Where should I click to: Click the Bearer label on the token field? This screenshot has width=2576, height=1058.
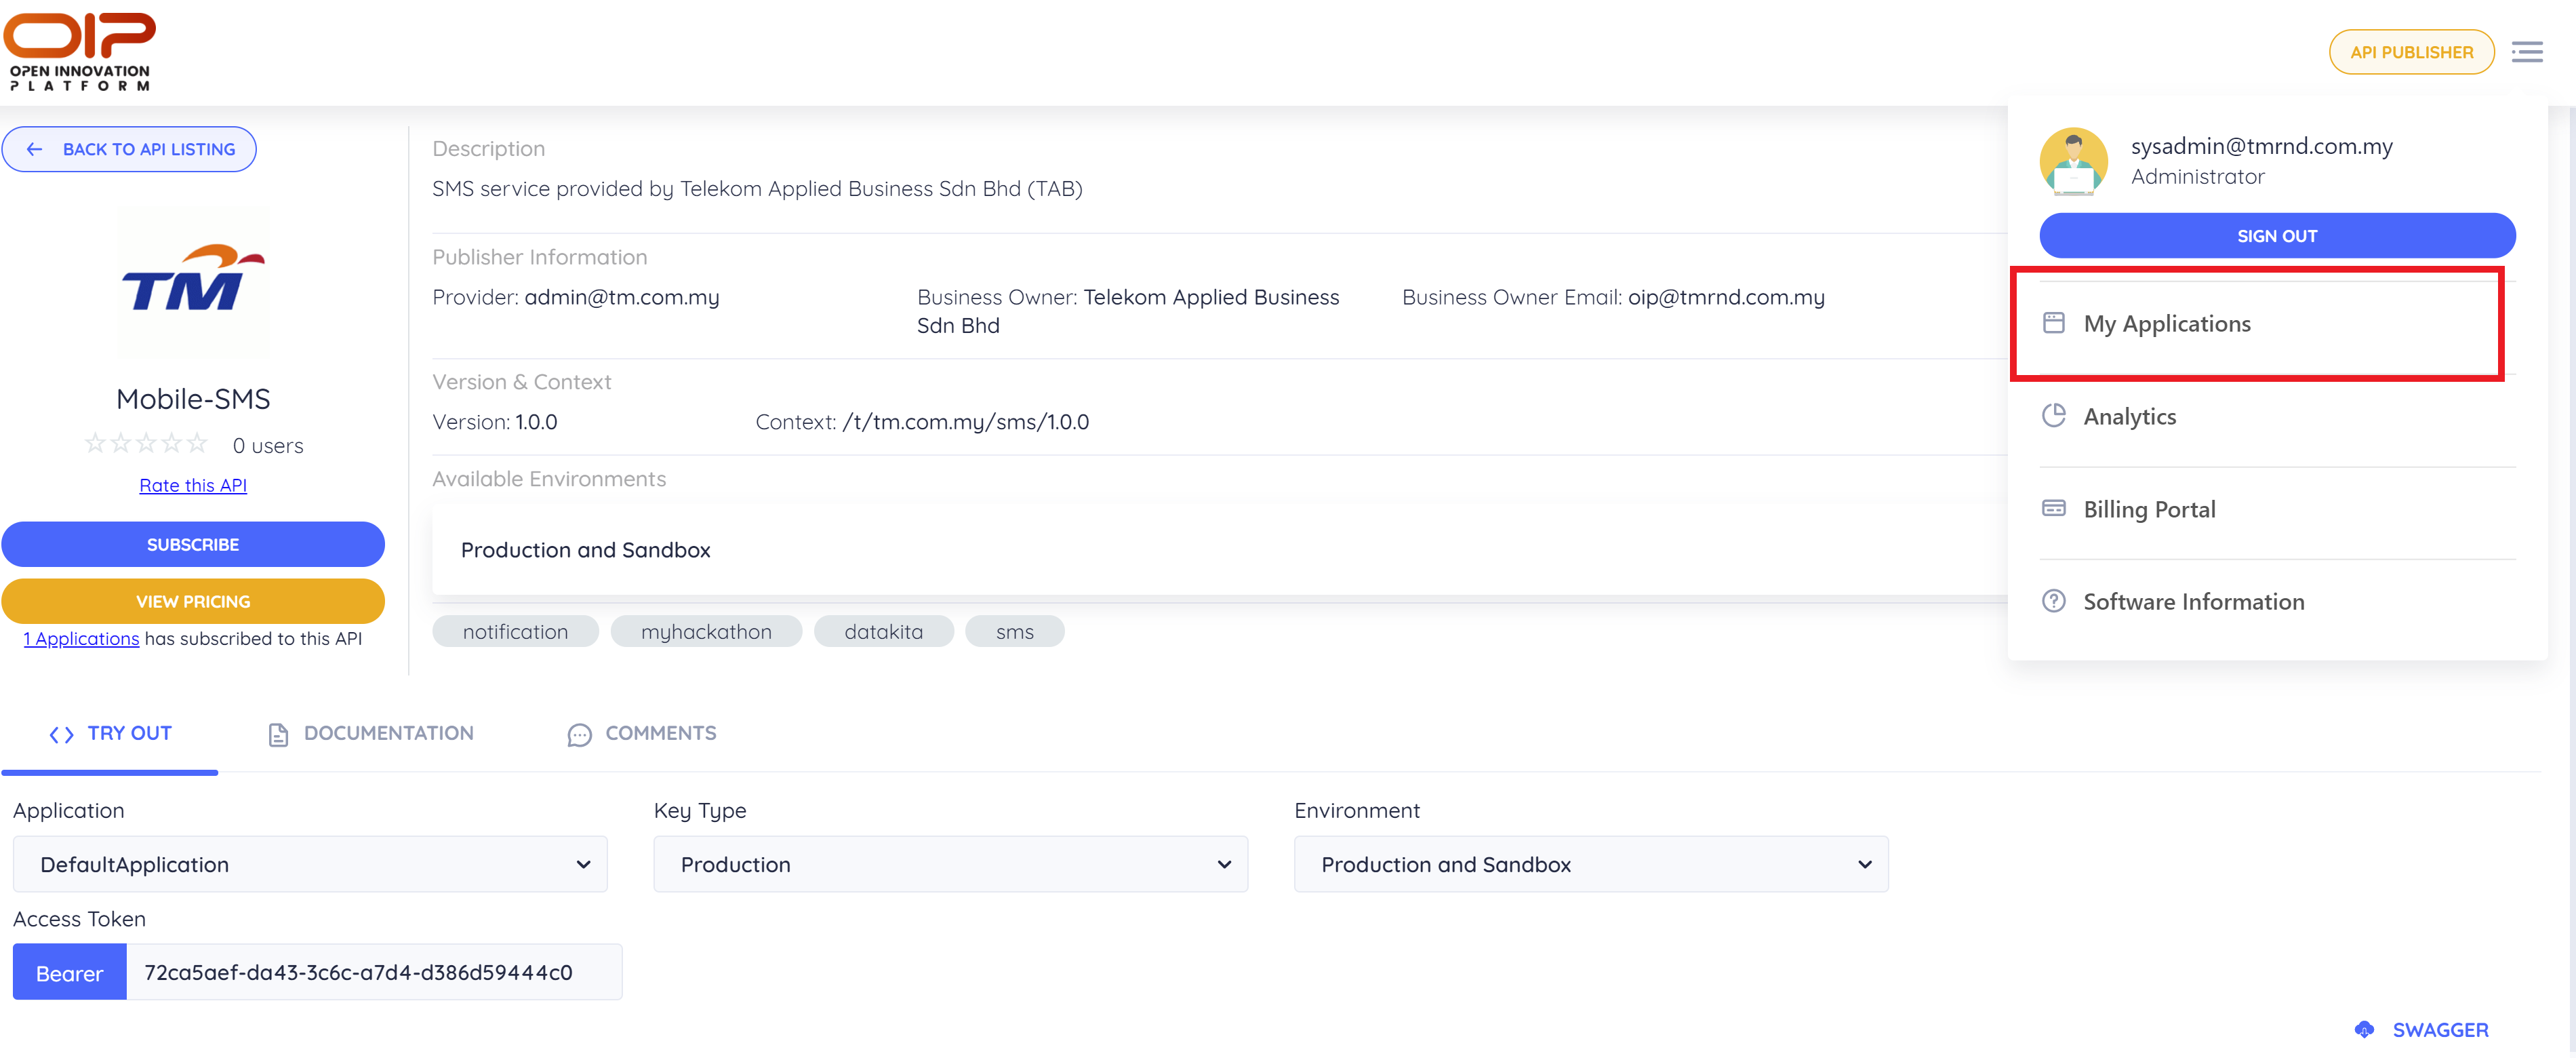pos(70,972)
